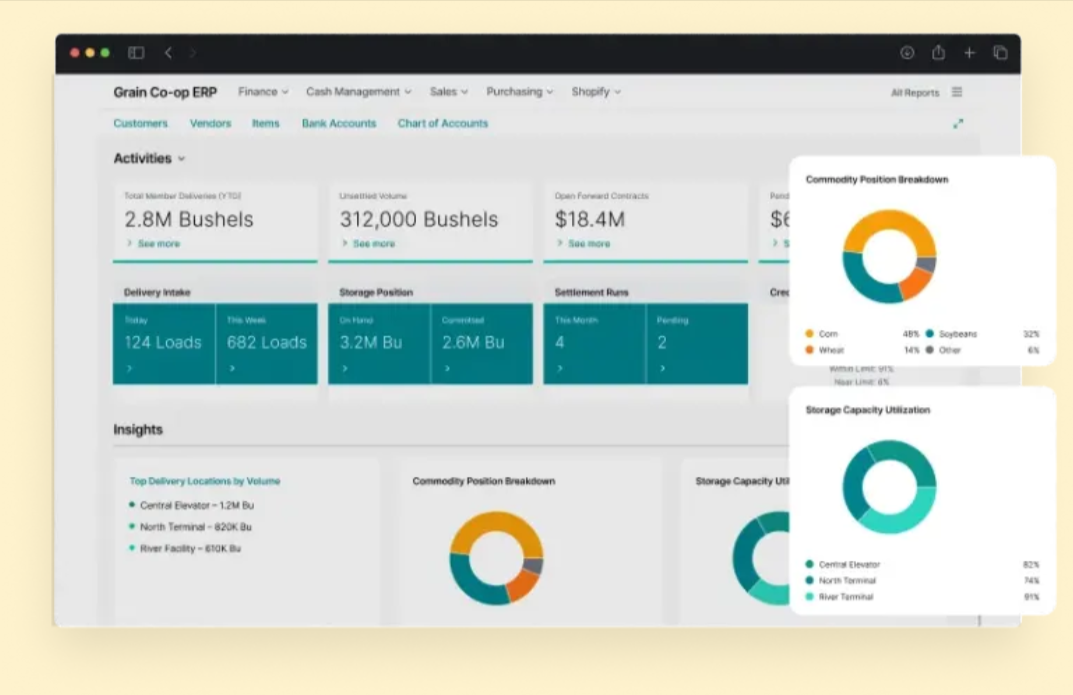Go to Chart of Accounts tab
Image resolution: width=1073 pixels, height=695 pixels.
443,124
